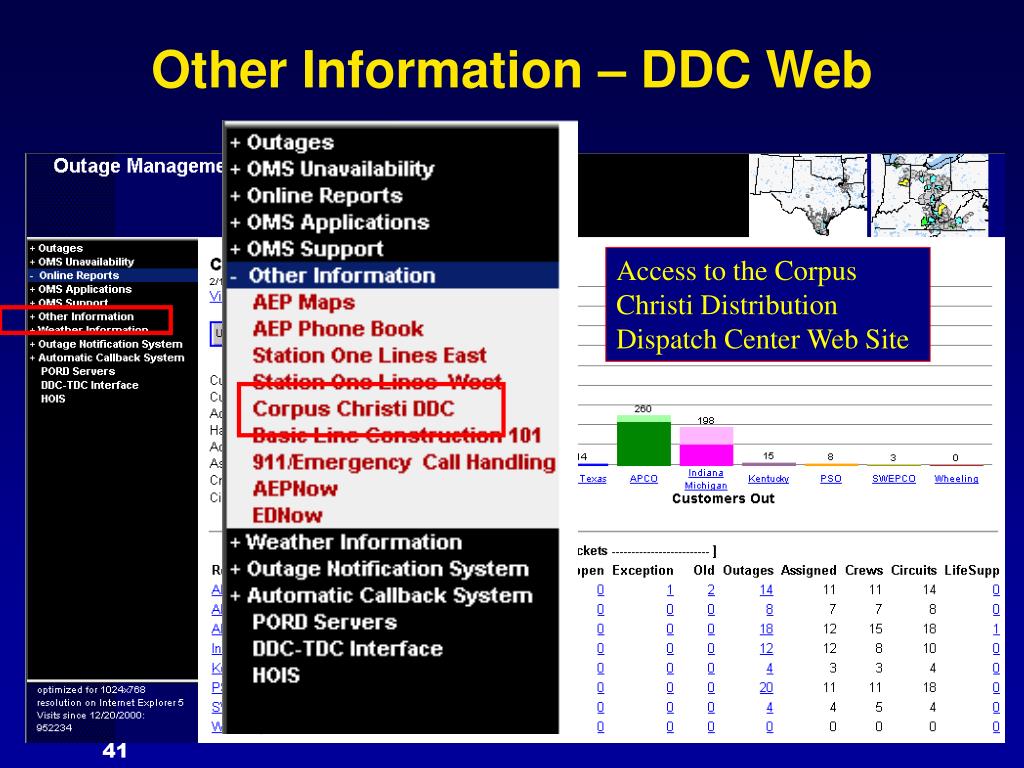Expand OMS Unavailability in the enlarged menu
This screenshot has height=768, width=1024.
332,169
